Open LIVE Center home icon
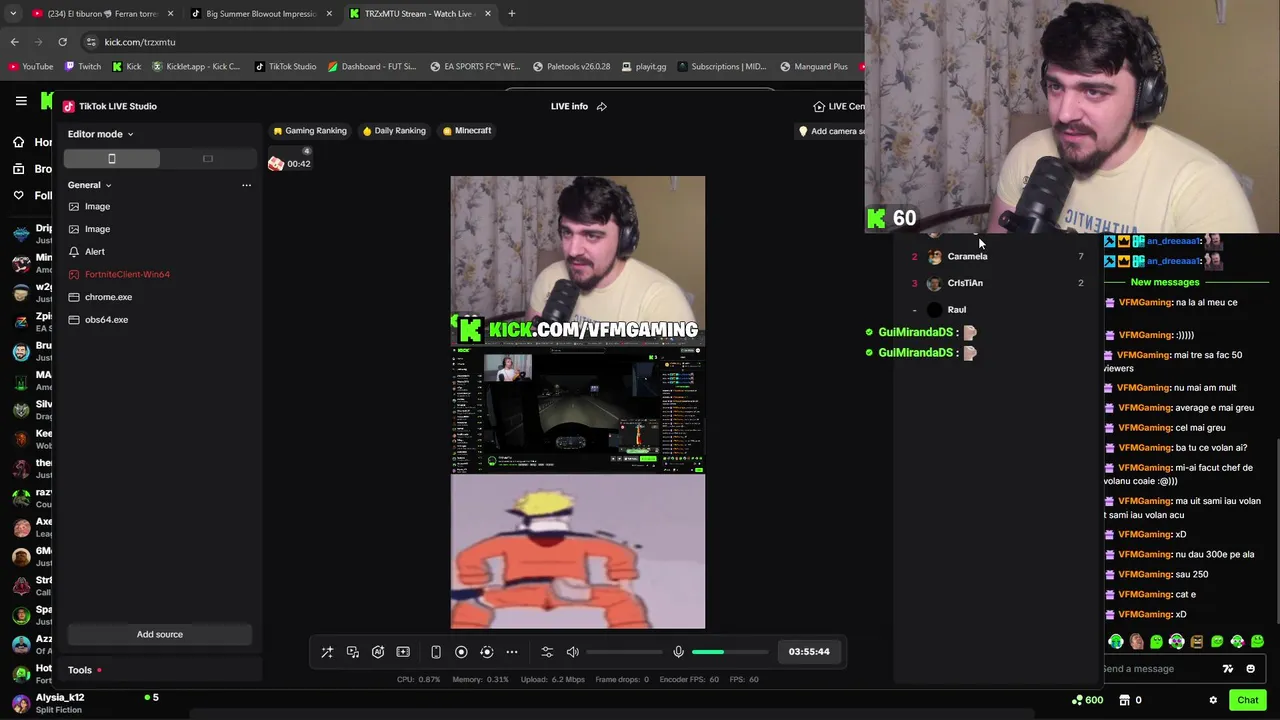The height and width of the screenshot is (720, 1280). [x=819, y=106]
